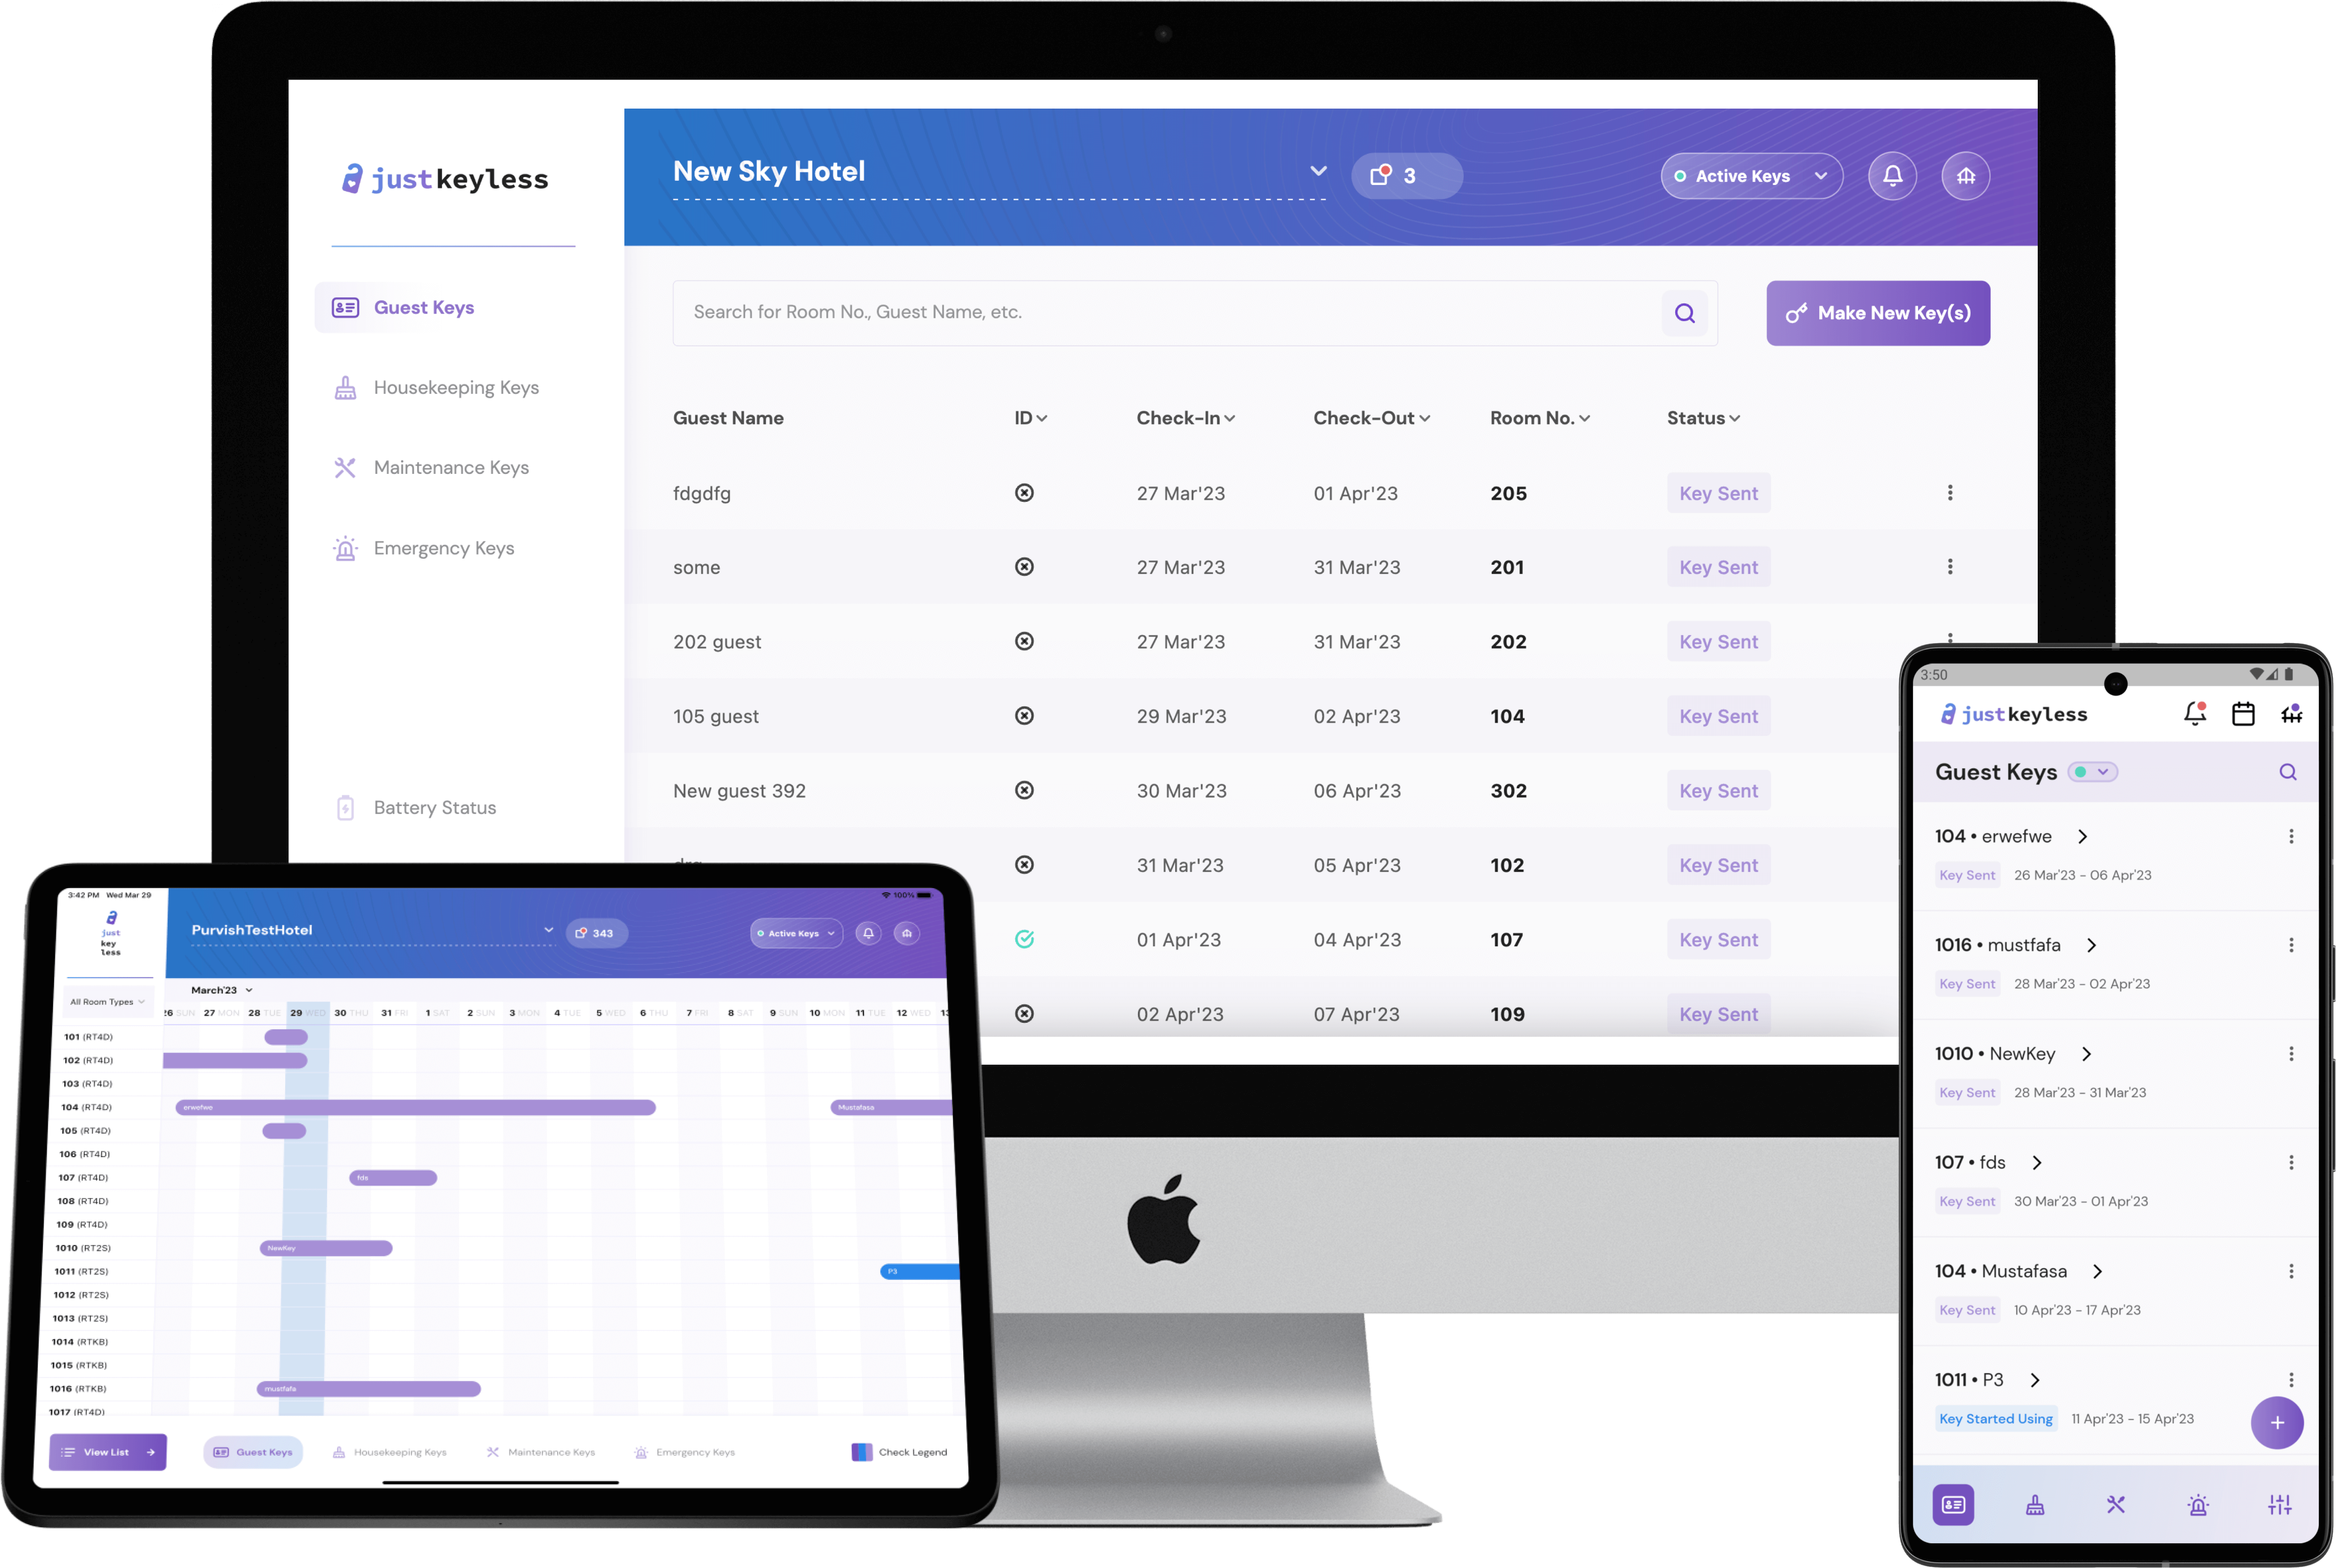2336x1568 pixels.
Task: Click the Battery Status sidebar icon
Action: click(x=345, y=807)
